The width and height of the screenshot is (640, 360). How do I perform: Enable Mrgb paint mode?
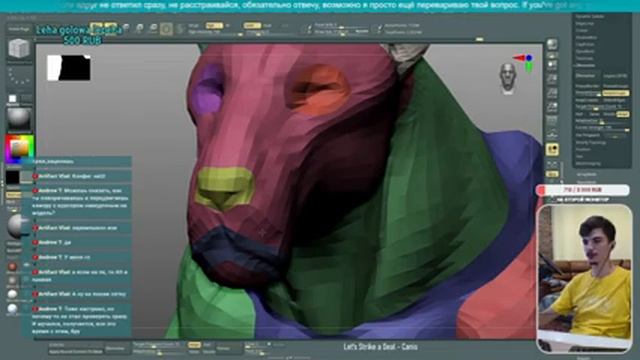coord(193,25)
